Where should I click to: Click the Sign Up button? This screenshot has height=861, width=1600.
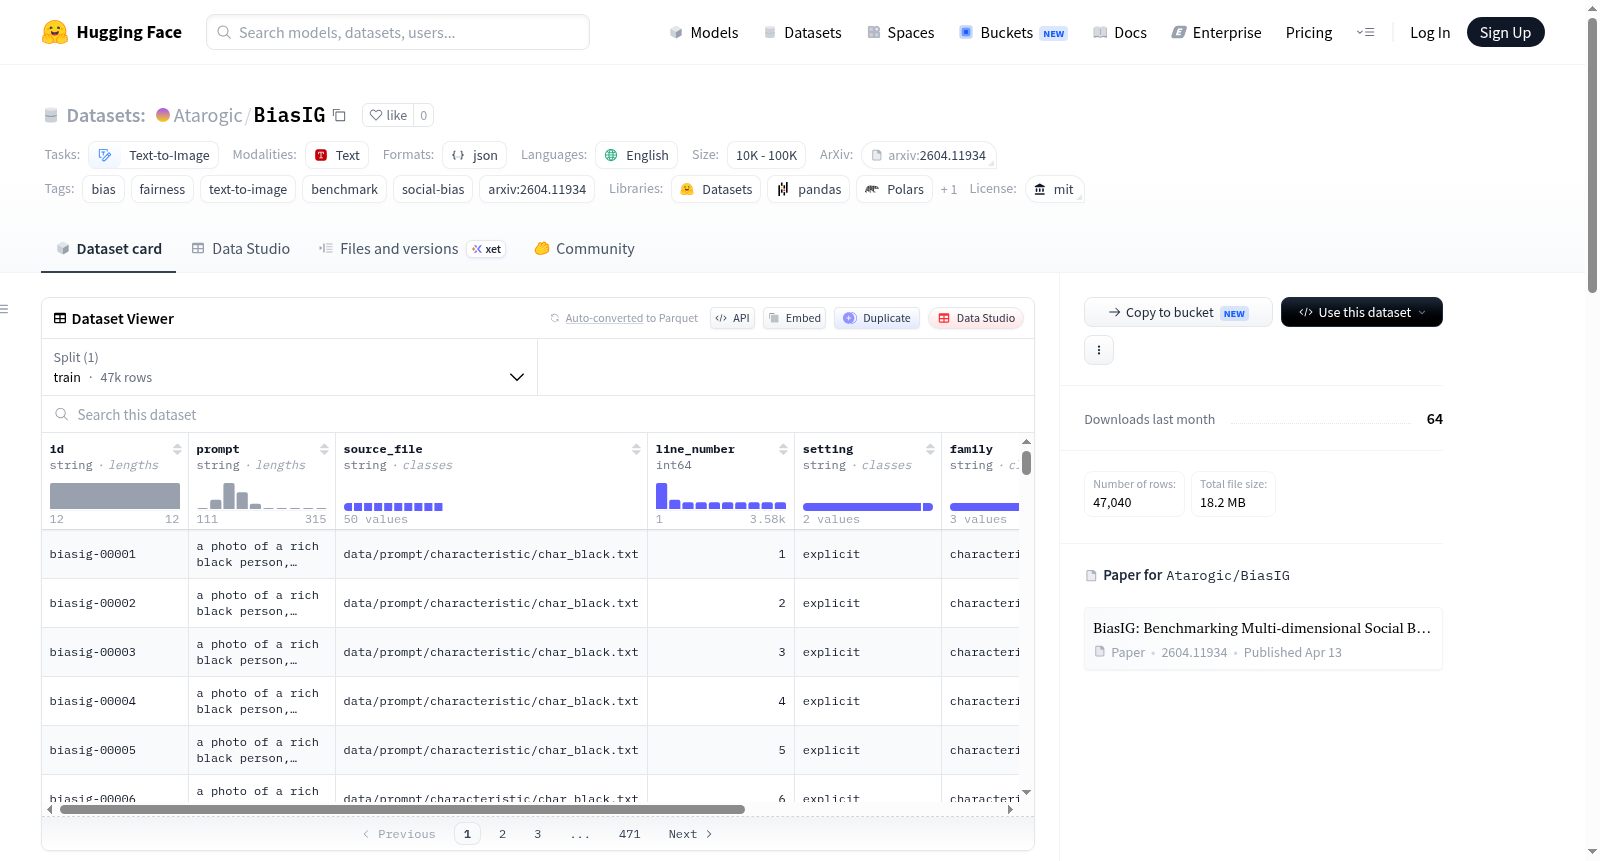tap(1506, 32)
